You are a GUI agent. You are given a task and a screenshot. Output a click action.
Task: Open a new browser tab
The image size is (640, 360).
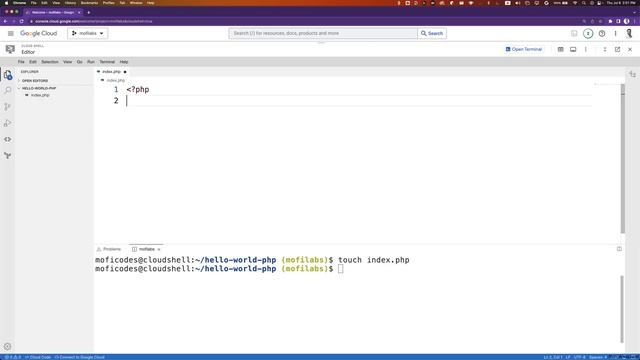click(x=89, y=12)
